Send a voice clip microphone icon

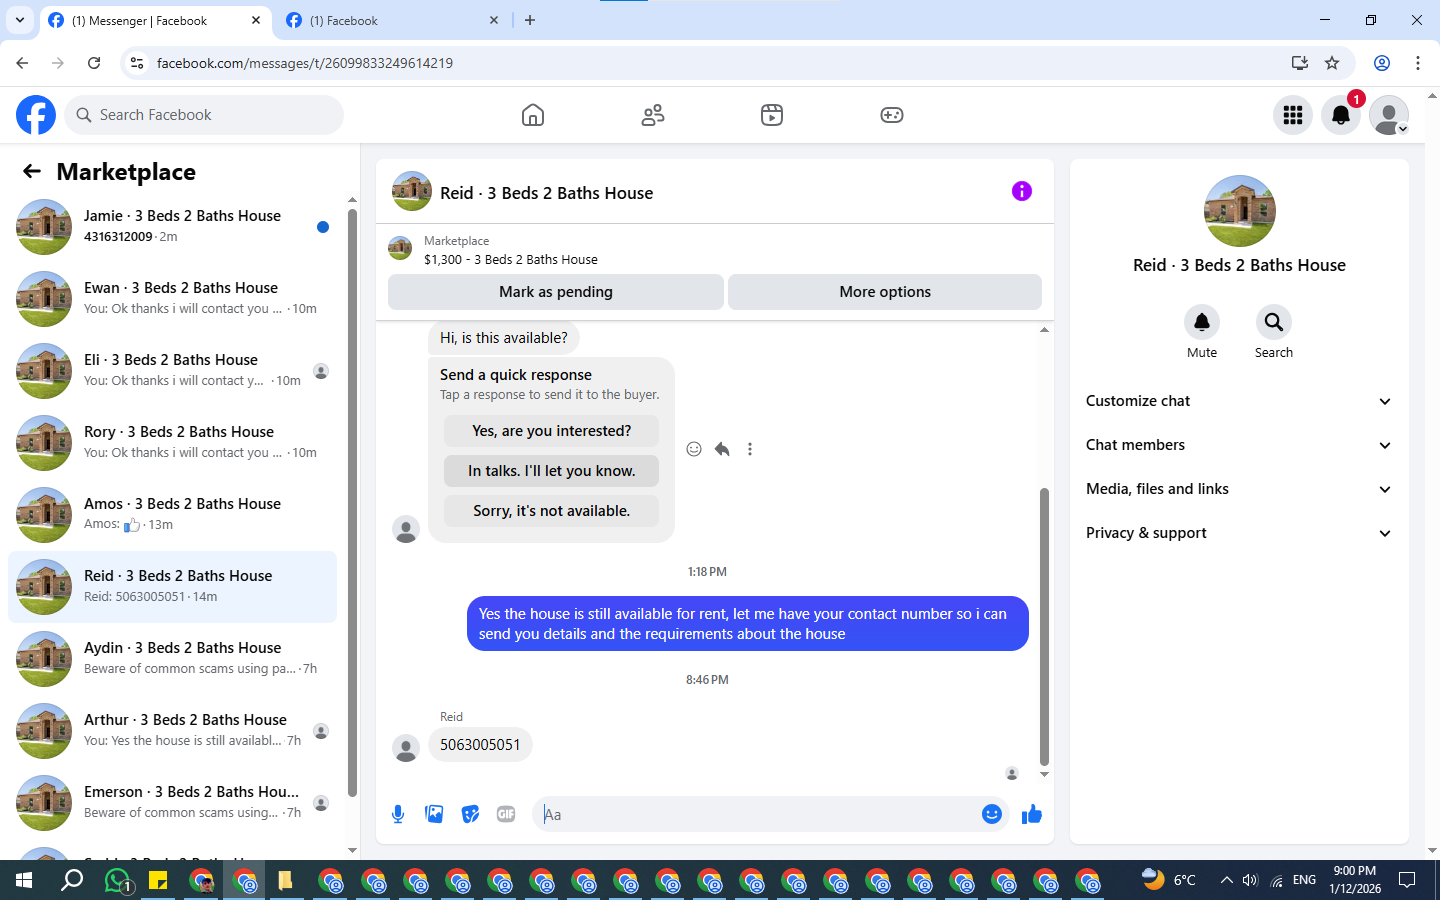point(398,814)
